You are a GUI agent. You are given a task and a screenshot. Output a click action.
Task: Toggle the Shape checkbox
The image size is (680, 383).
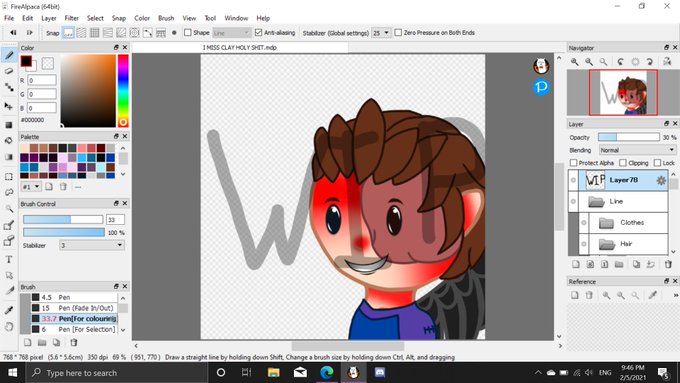coord(188,33)
